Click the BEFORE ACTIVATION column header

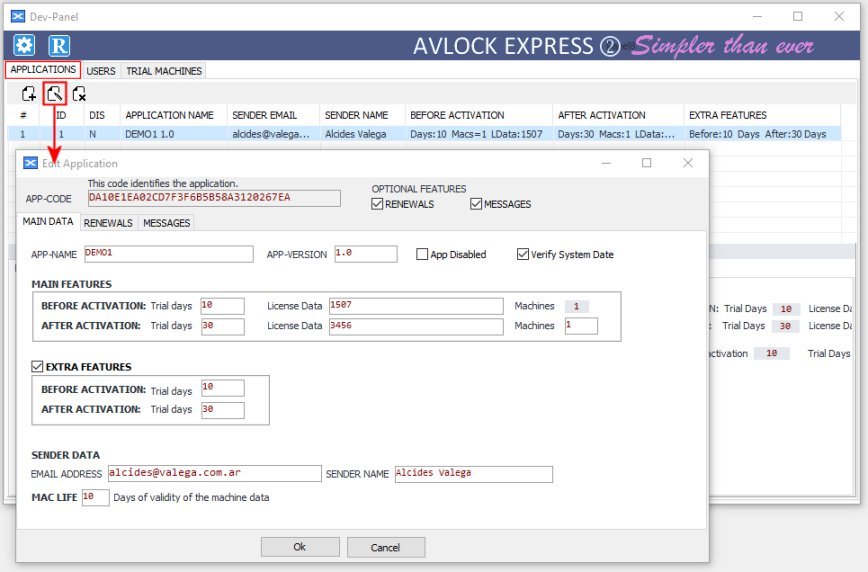(x=479, y=115)
